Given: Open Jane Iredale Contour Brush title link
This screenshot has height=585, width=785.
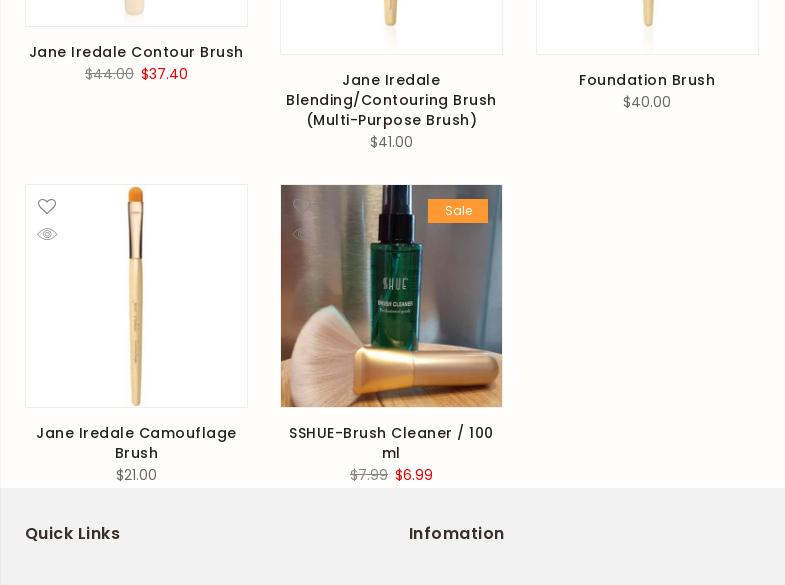Looking at the screenshot, I should point(136,52).
